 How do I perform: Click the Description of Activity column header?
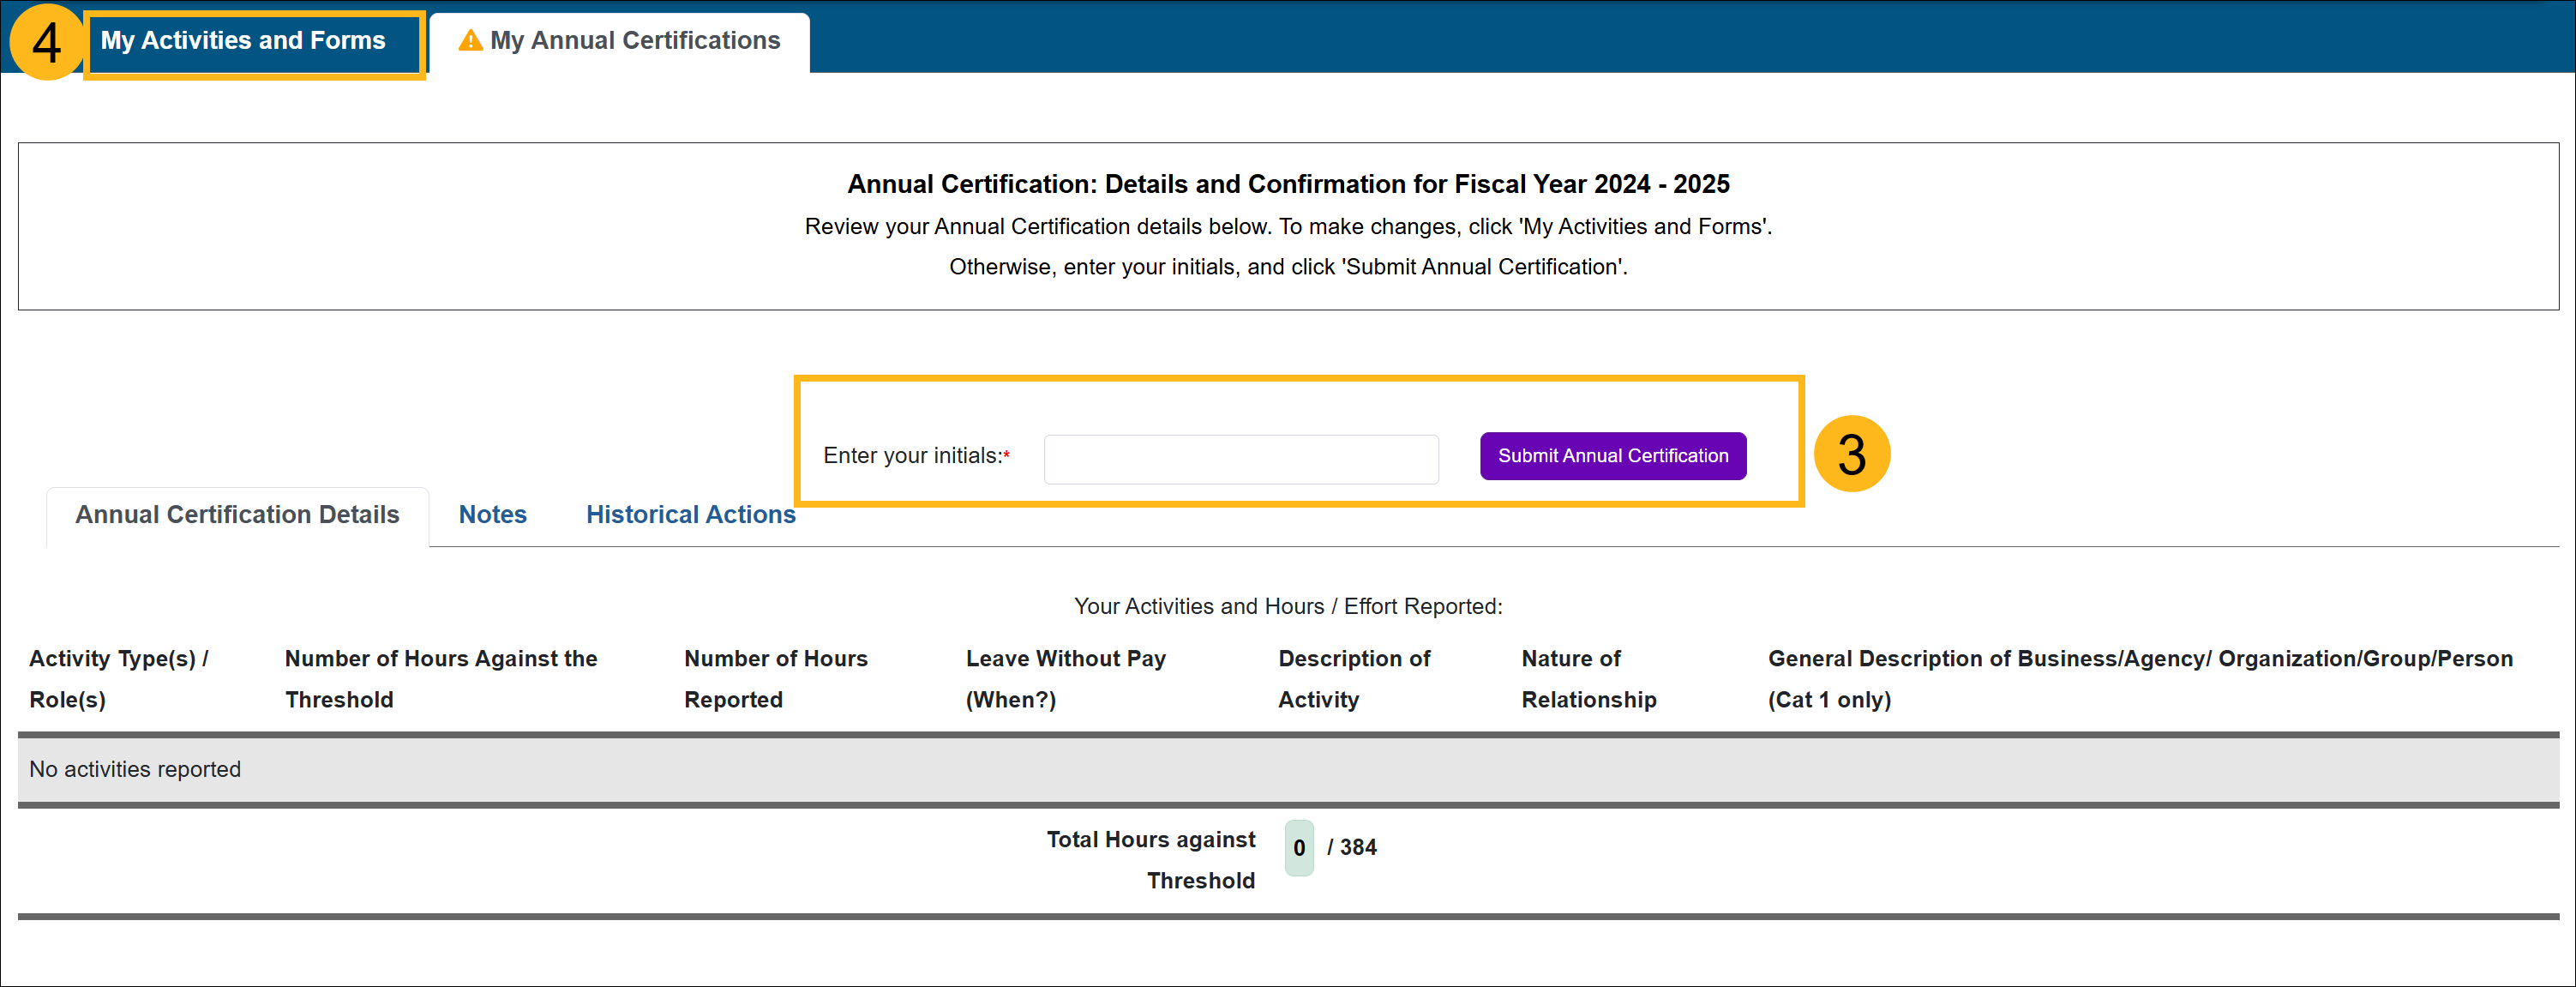point(1353,679)
